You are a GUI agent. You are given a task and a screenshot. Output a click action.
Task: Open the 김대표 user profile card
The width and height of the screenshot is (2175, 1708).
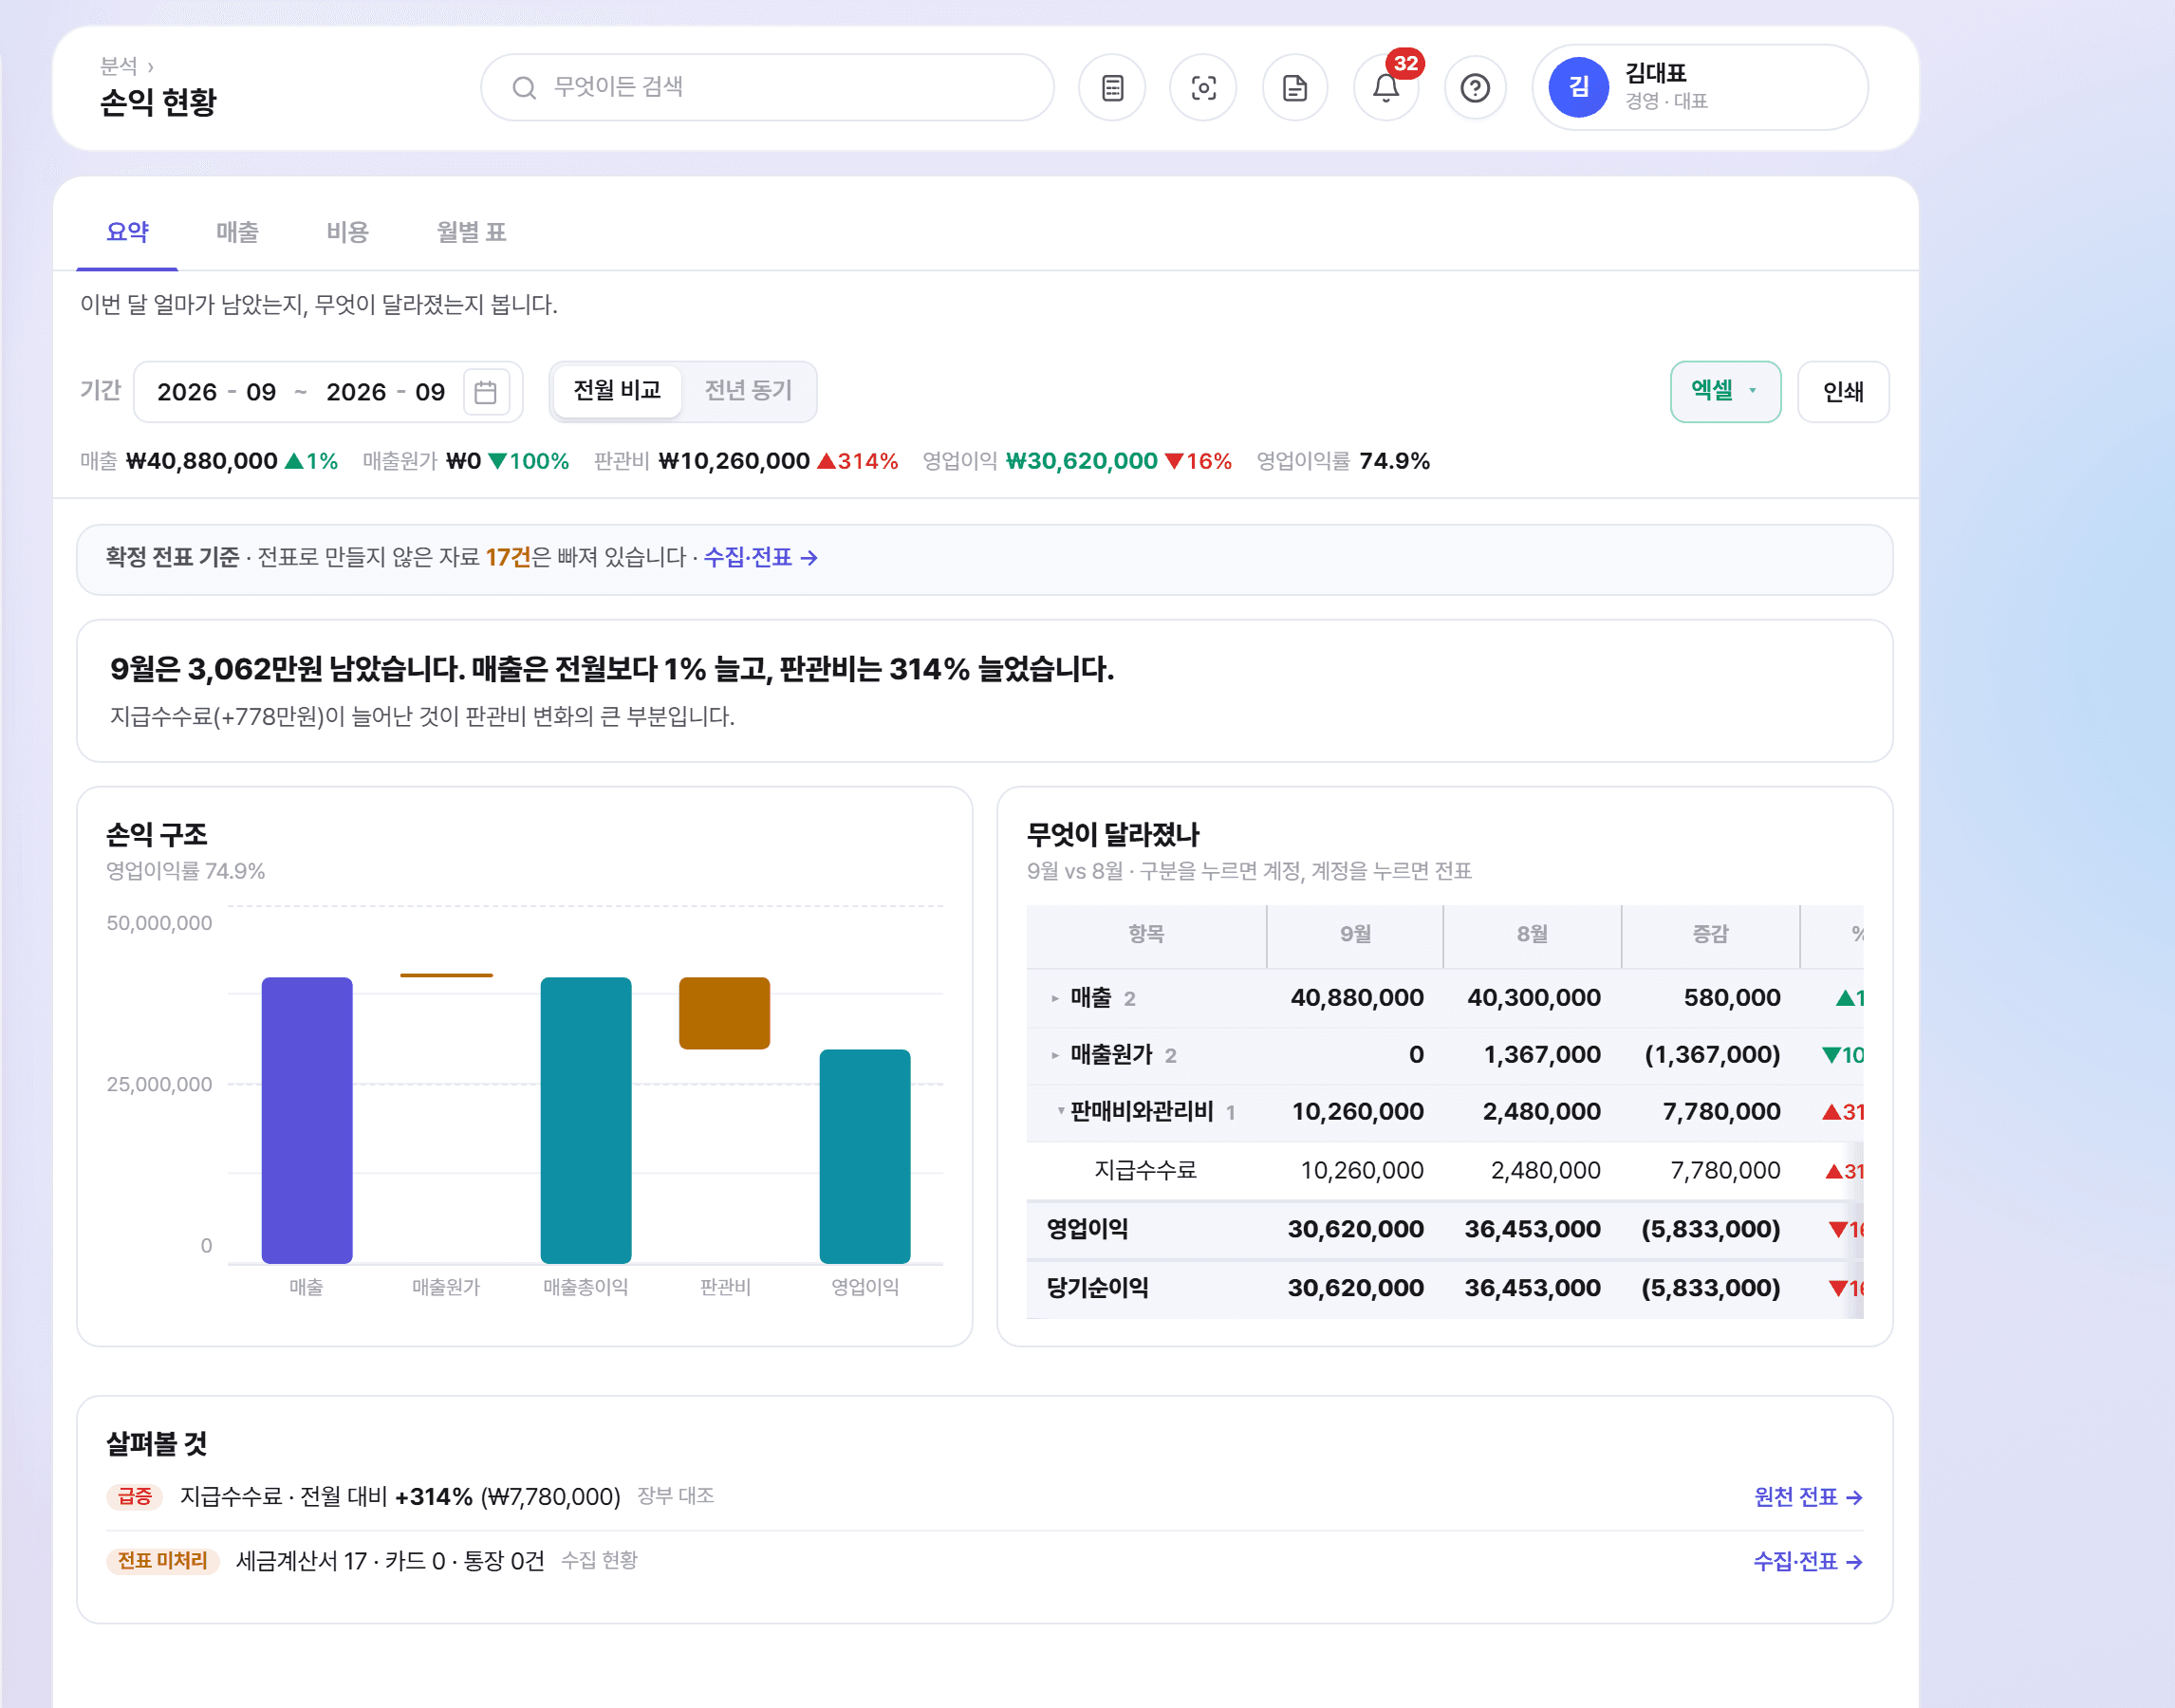pos(1700,87)
